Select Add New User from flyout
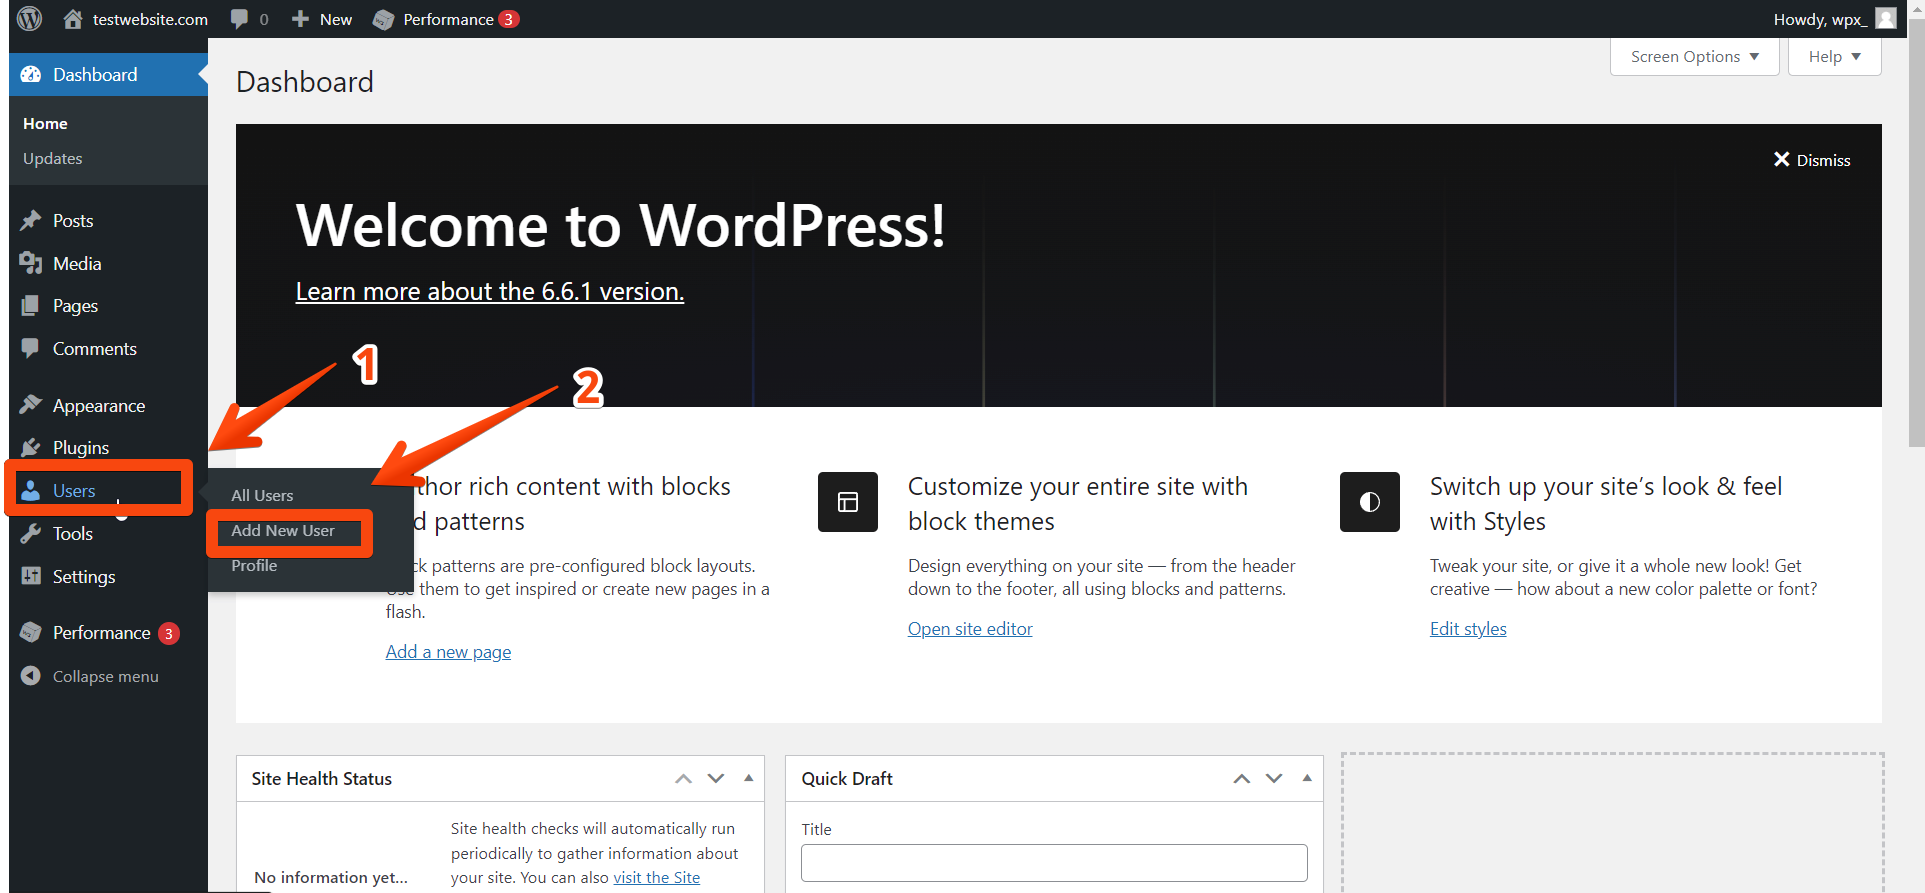The image size is (1925, 893). click(283, 531)
